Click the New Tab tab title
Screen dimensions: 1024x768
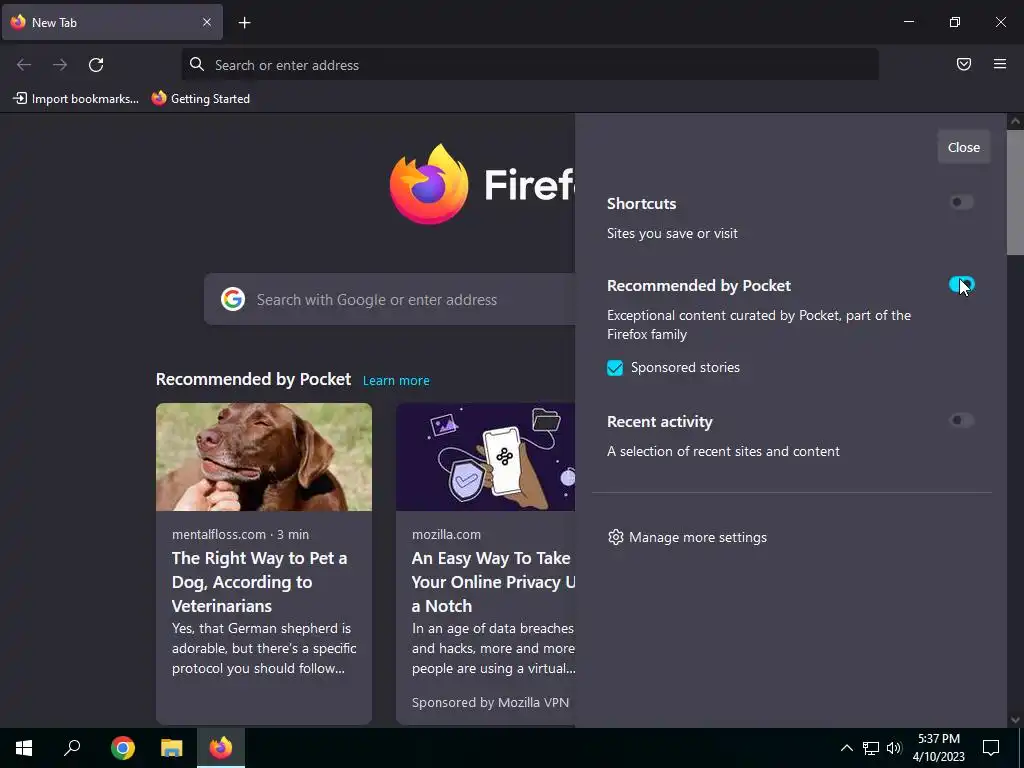[x=54, y=23]
